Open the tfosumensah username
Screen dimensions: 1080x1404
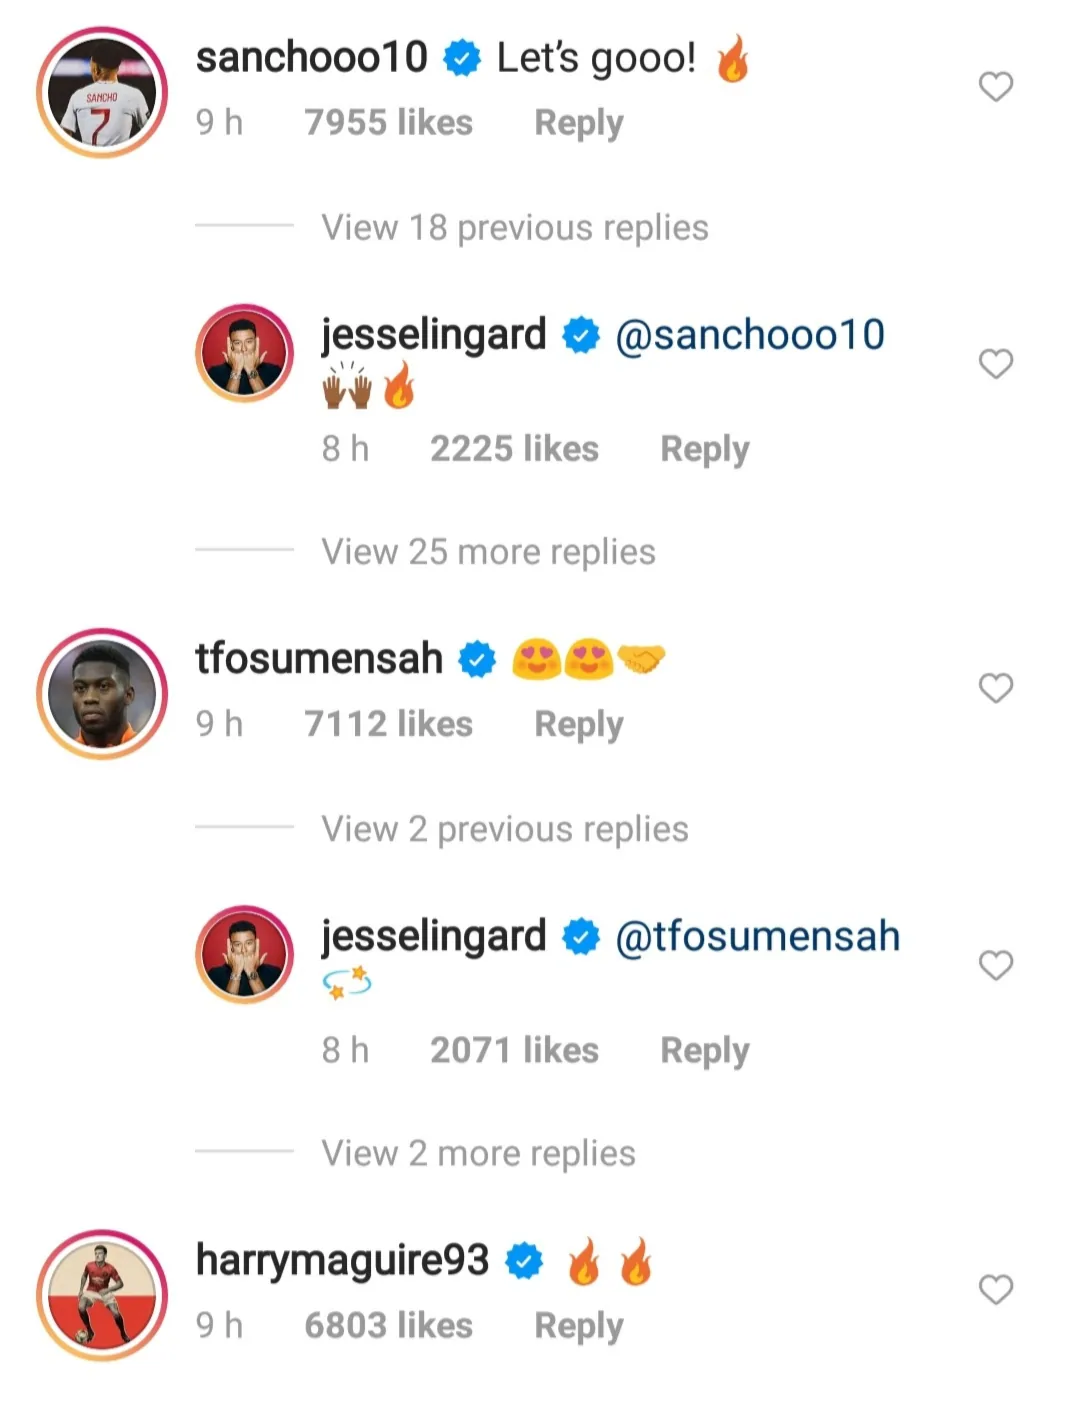319,659
